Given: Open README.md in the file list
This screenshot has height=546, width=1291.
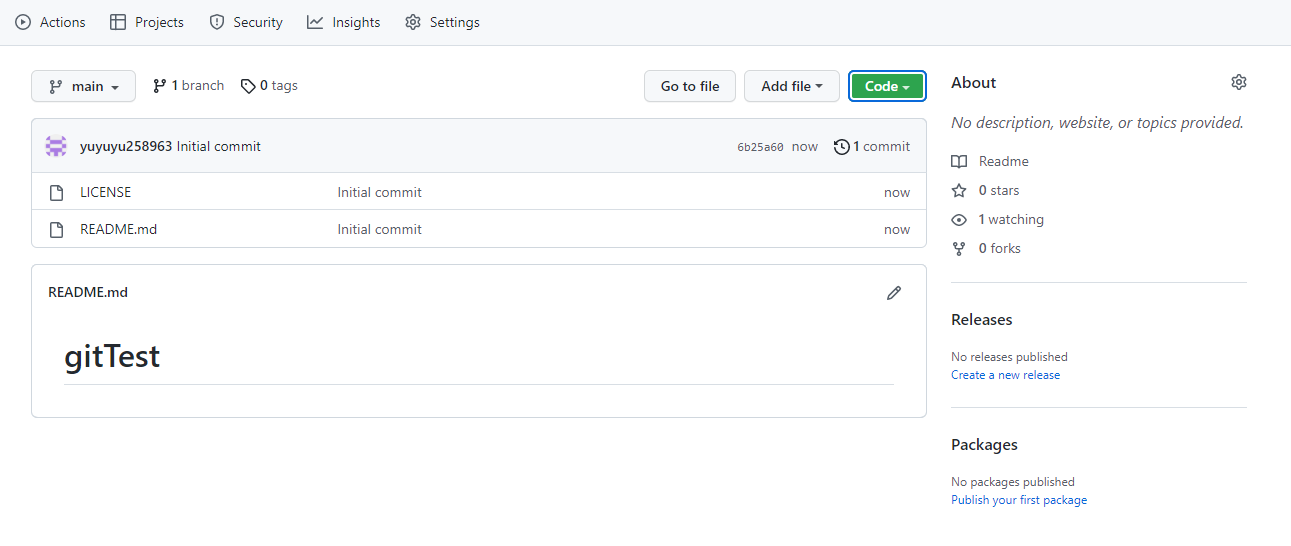Looking at the screenshot, I should tap(118, 229).
